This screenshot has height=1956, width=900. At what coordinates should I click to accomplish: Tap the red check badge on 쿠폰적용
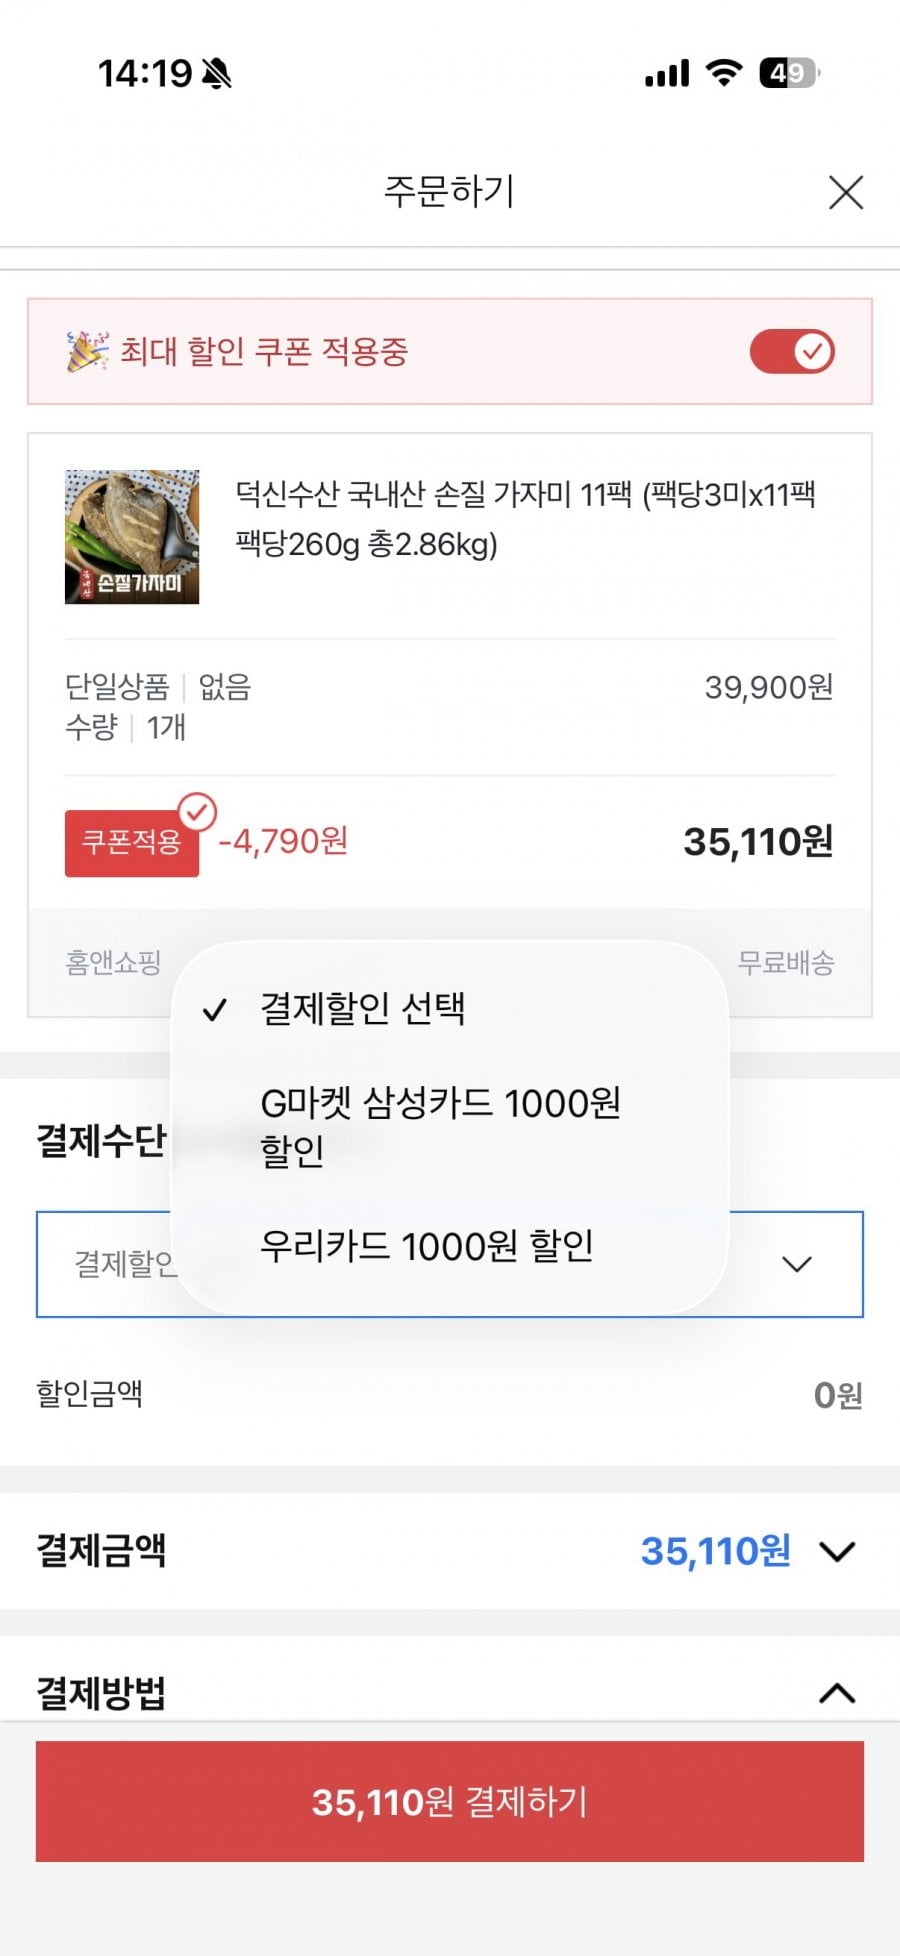[197, 812]
